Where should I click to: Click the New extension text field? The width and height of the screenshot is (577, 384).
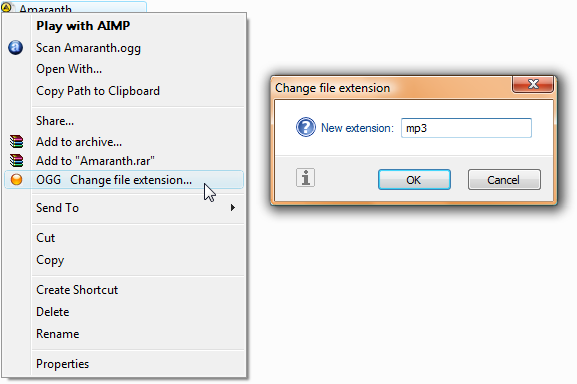coord(466,128)
